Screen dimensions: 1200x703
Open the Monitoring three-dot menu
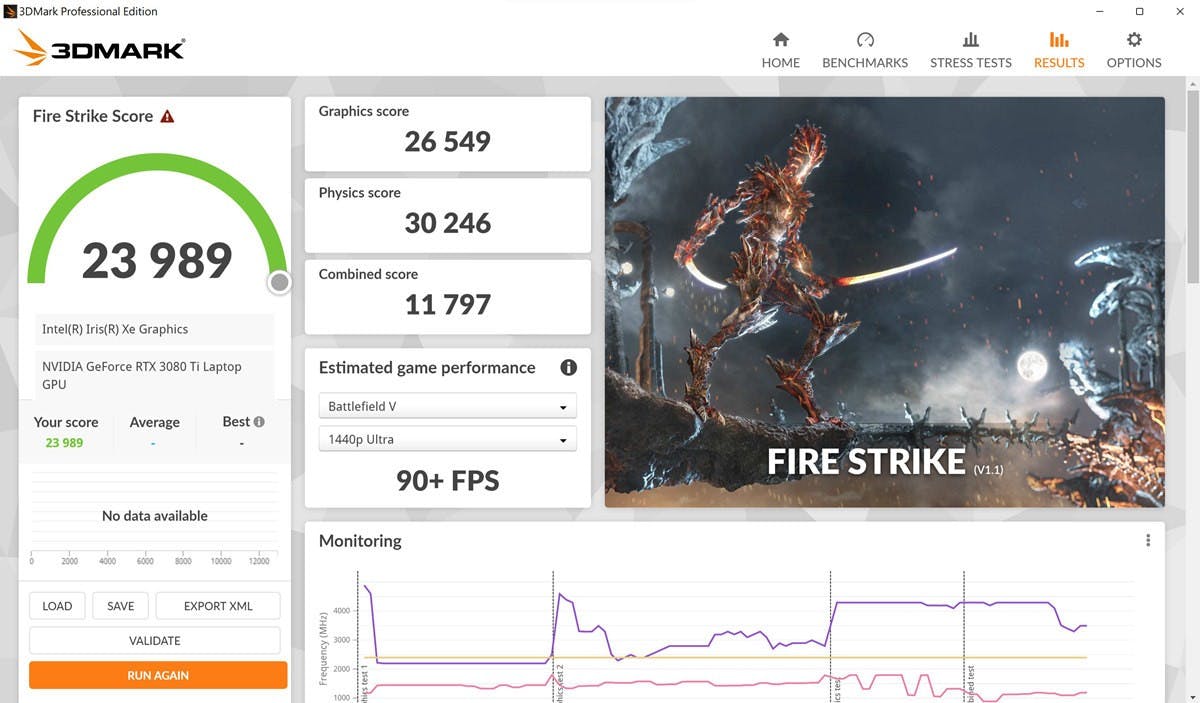click(x=1147, y=540)
